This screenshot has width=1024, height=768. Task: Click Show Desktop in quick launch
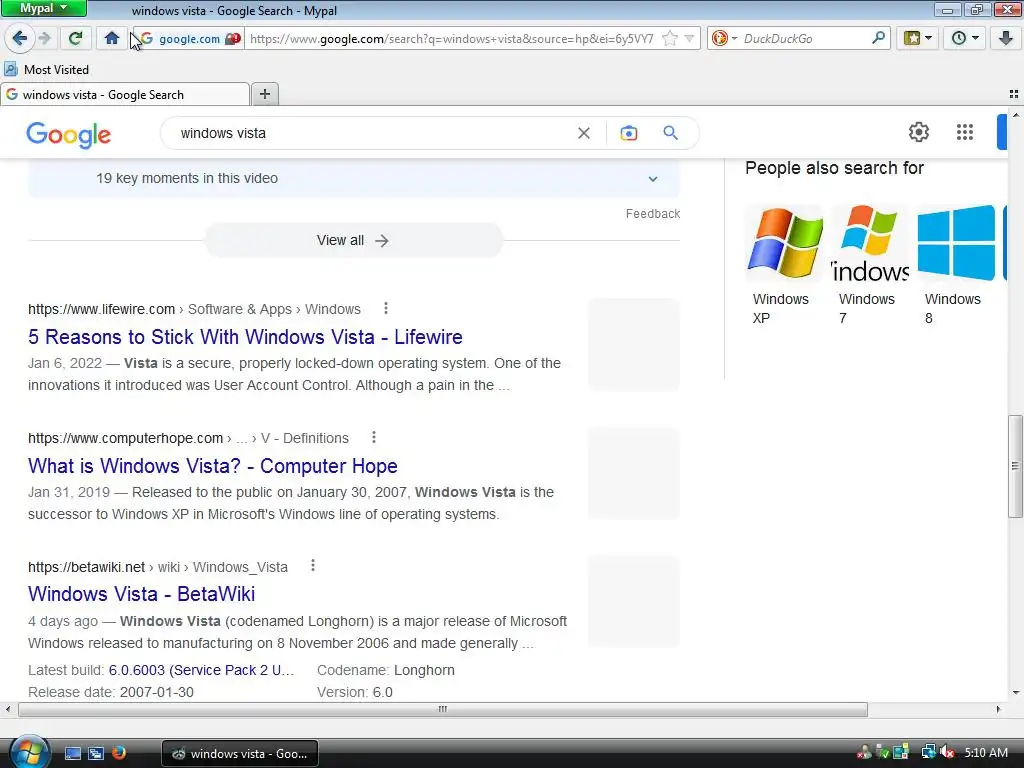72,753
